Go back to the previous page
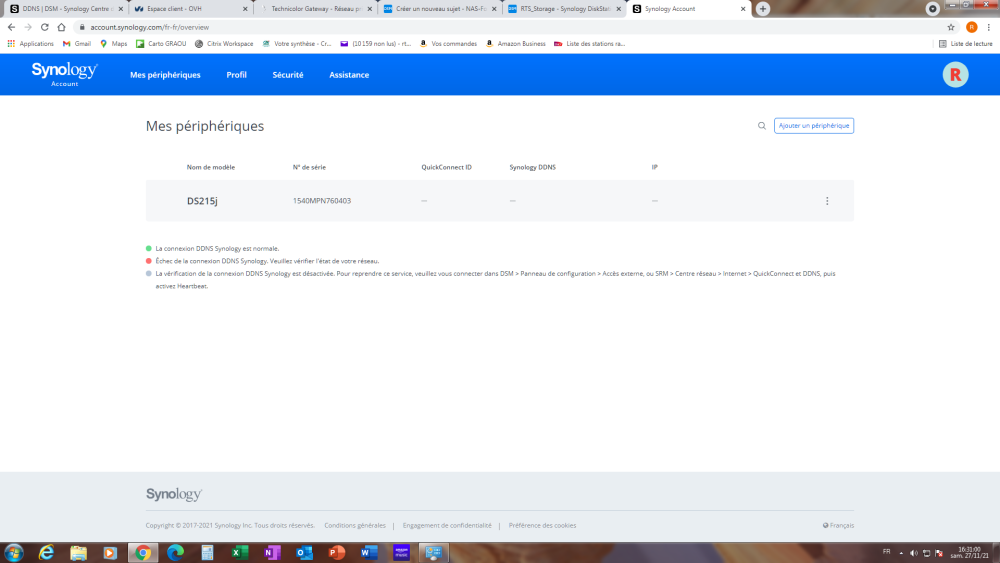The width and height of the screenshot is (1000, 563). coord(11,27)
